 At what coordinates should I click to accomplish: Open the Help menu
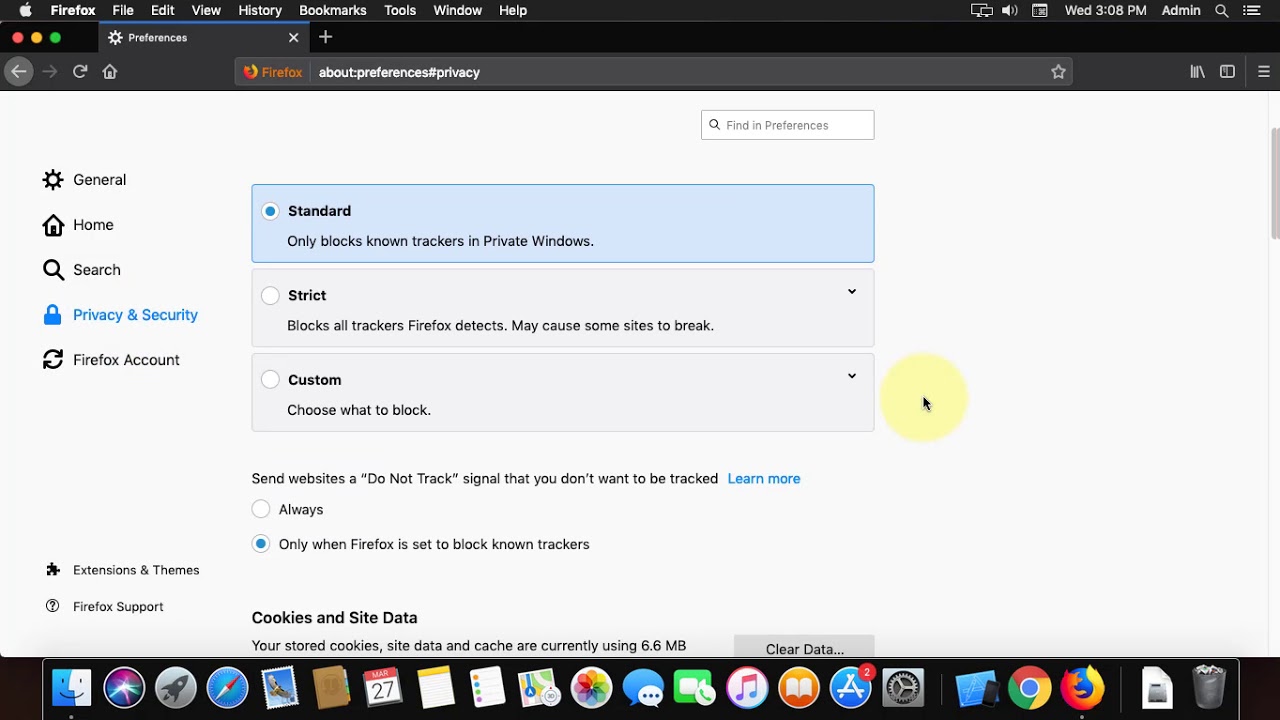tap(513, 10)
